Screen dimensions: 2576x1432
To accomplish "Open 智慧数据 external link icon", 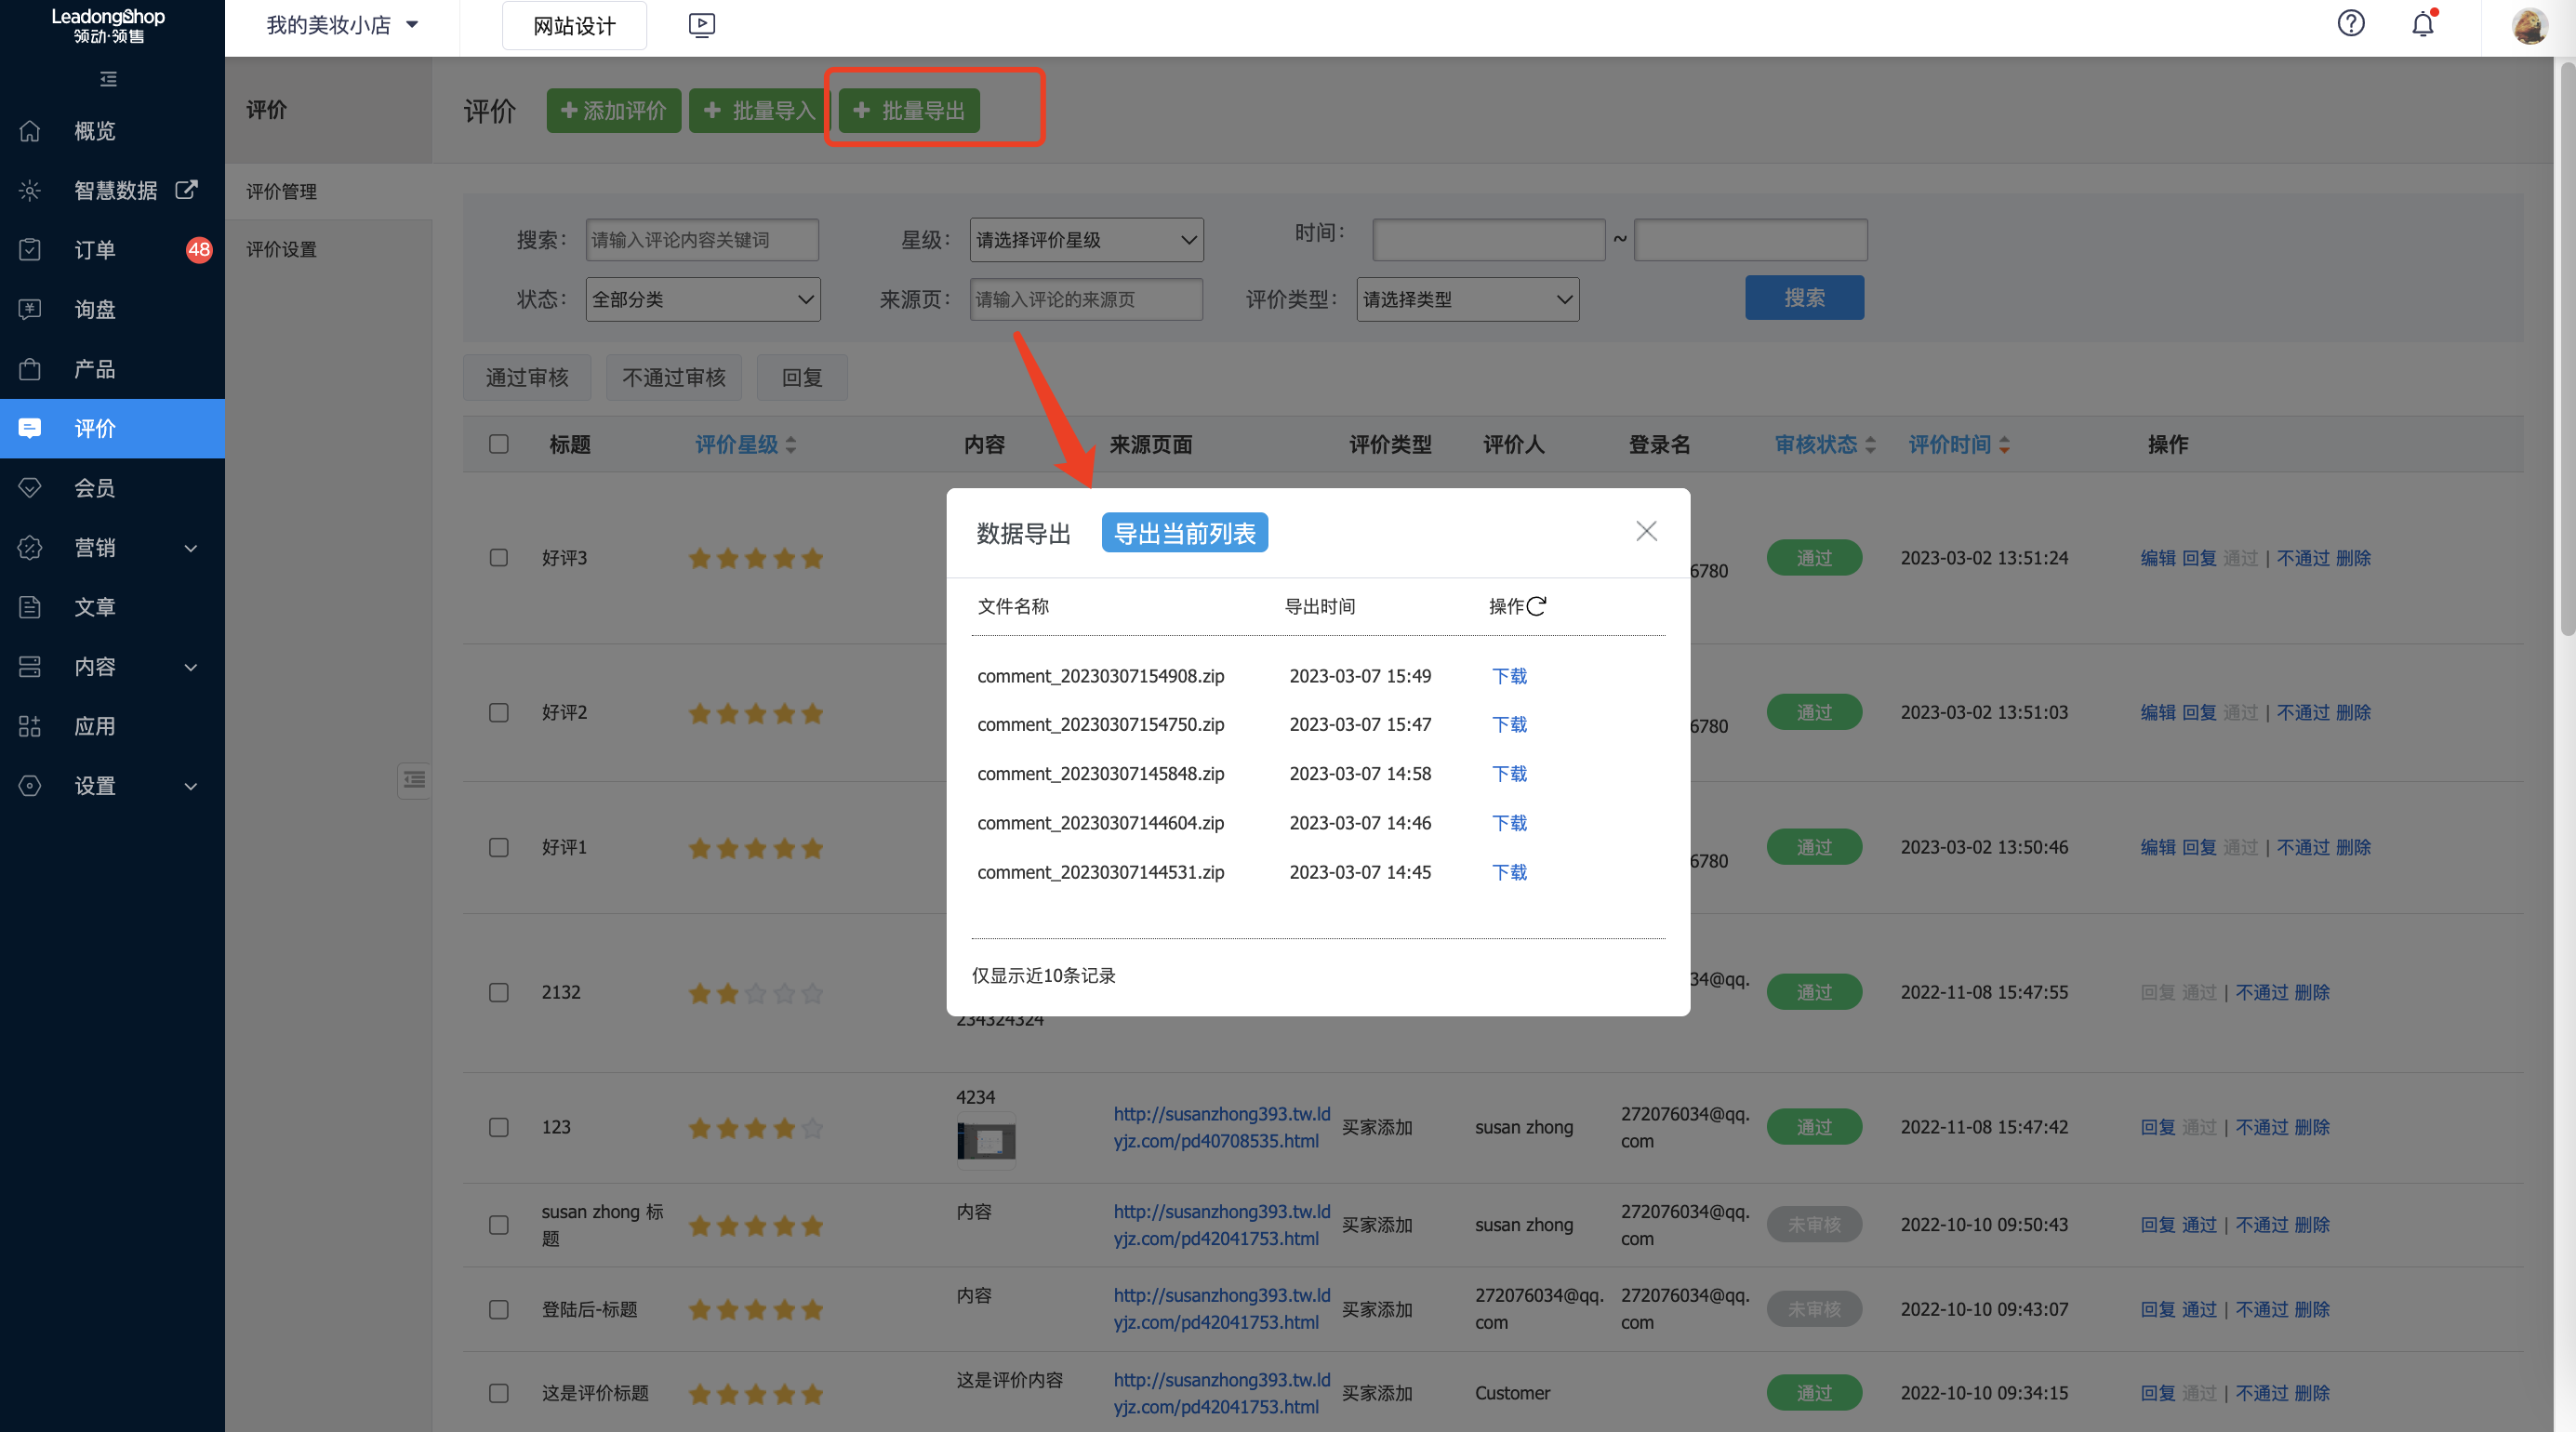I will click(186, 190).
